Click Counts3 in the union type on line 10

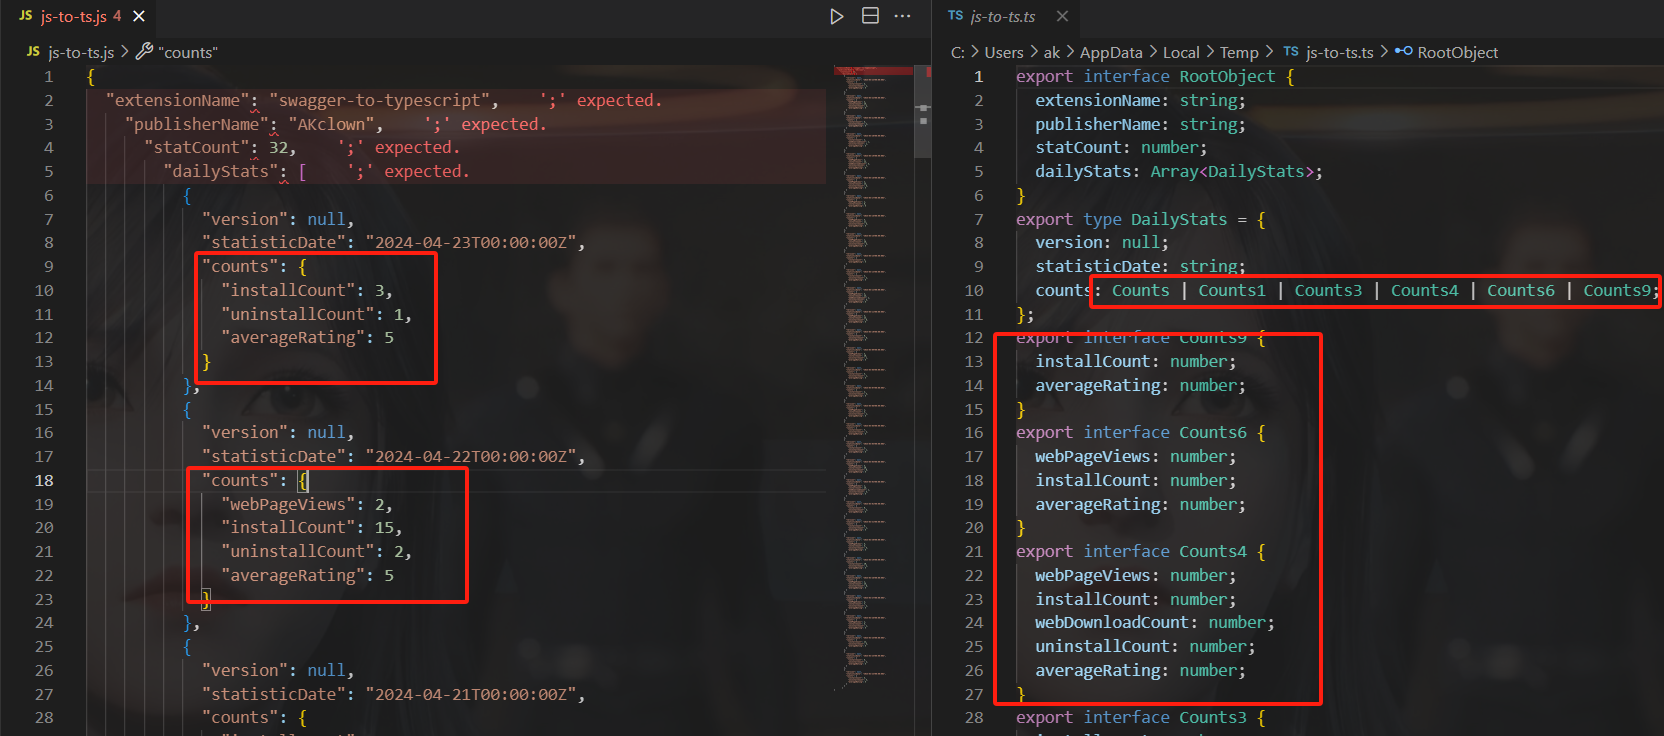[x=1328, y=290]
